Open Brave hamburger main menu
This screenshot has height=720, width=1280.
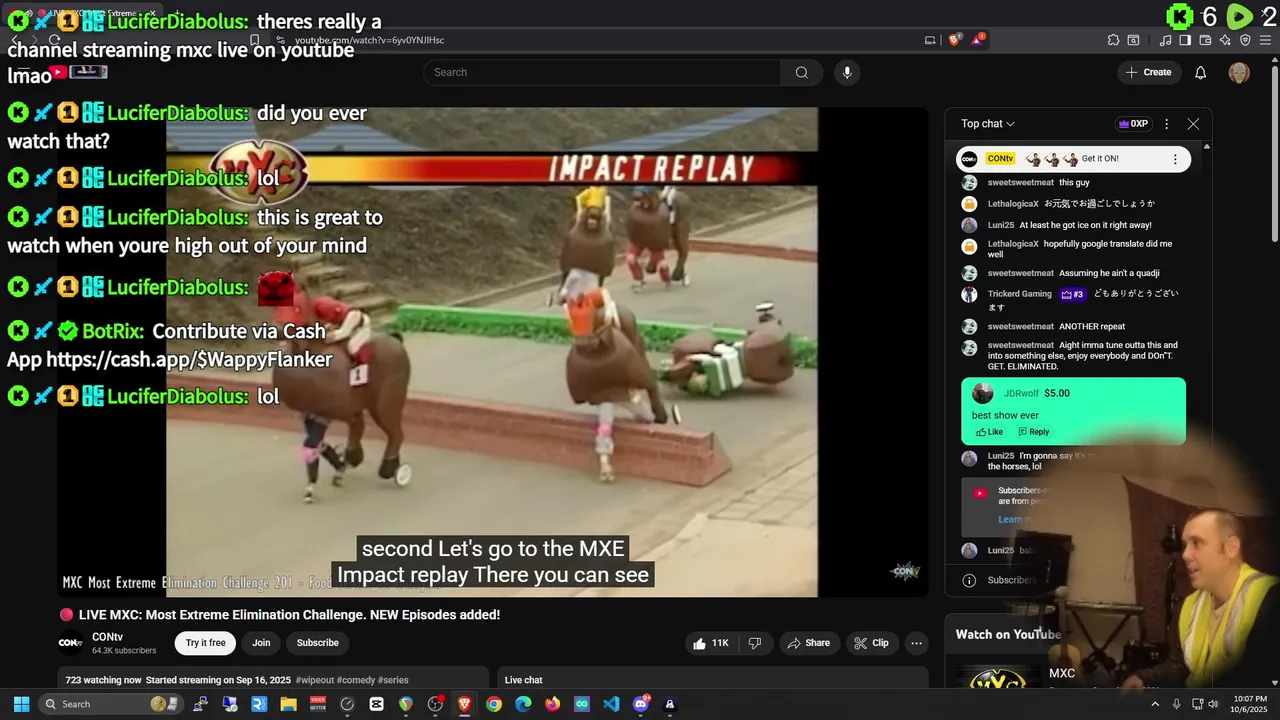[x=1265, y=40]
